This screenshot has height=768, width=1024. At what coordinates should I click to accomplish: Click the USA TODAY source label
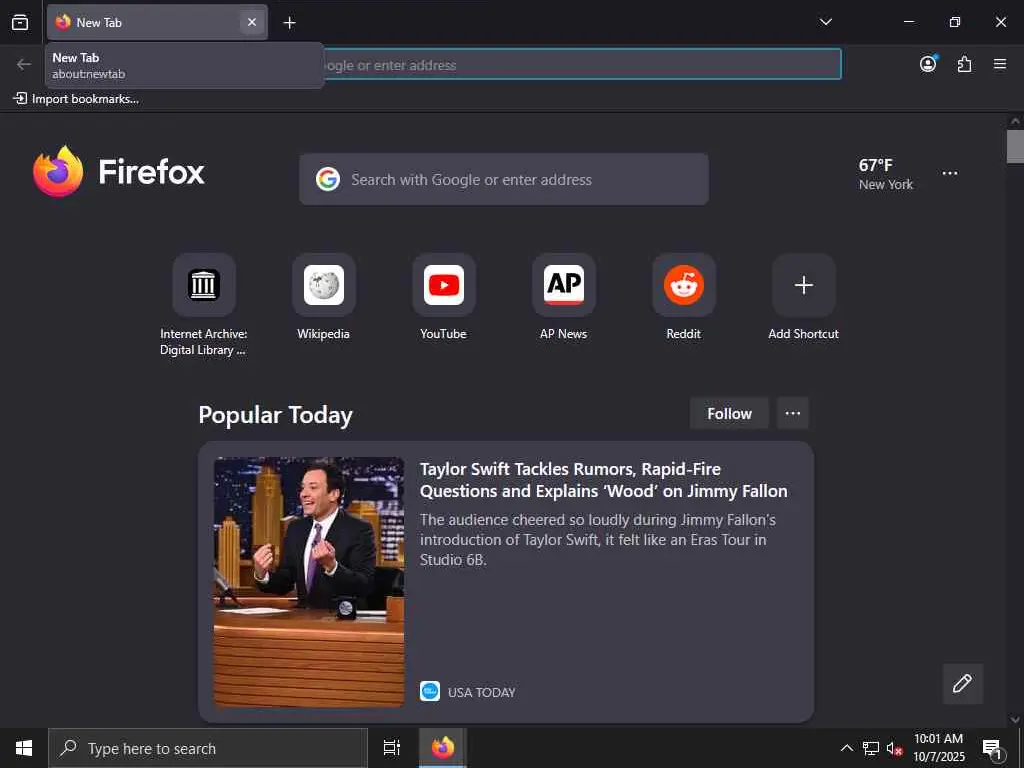[481, 692]
